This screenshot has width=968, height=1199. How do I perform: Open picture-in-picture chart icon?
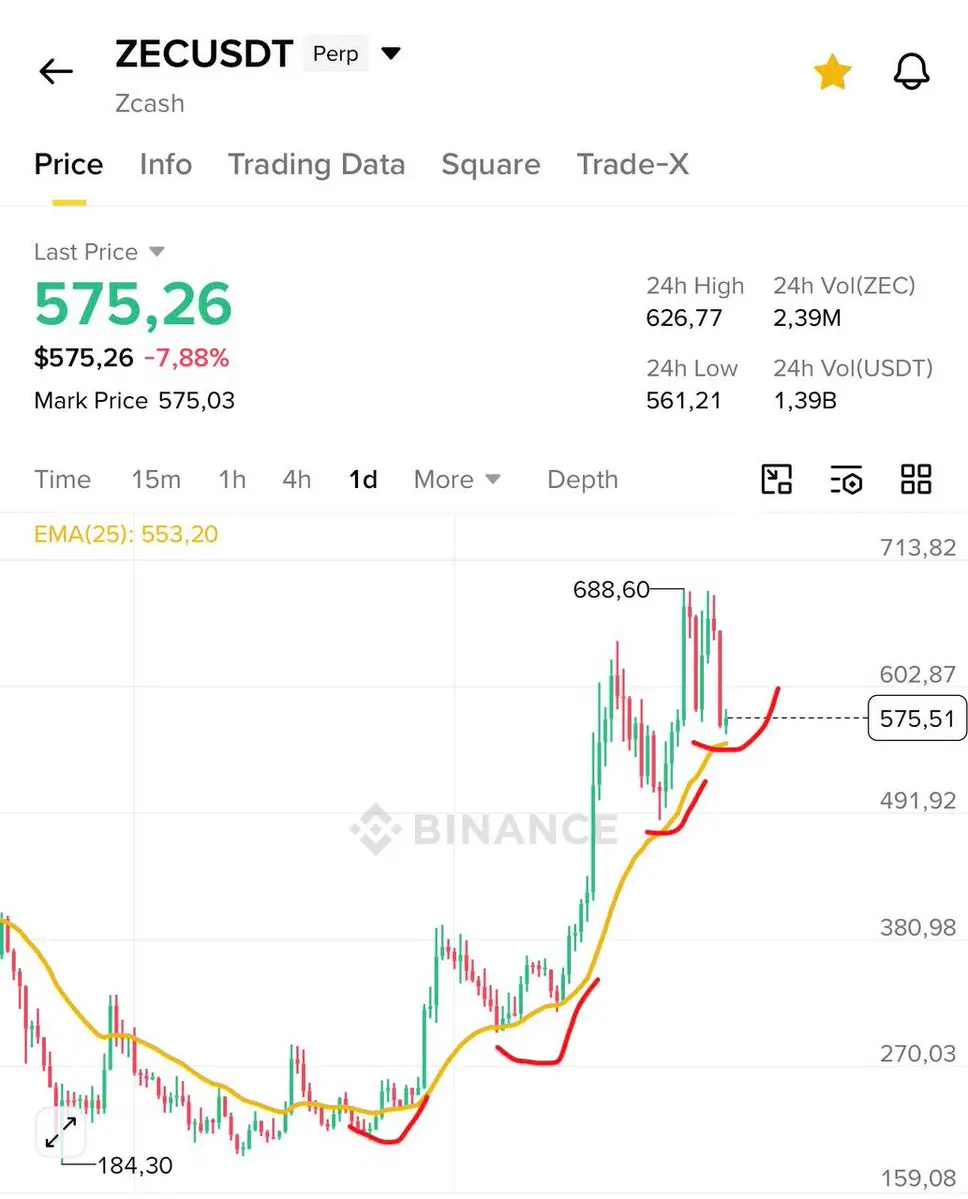(x=777, y=479)
